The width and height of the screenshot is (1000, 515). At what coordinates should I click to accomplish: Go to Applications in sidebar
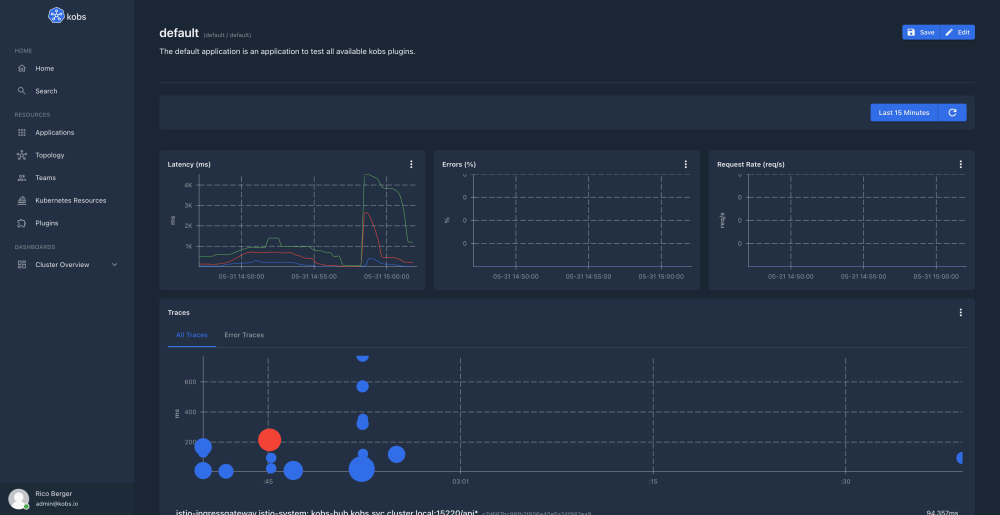[54, 132]
